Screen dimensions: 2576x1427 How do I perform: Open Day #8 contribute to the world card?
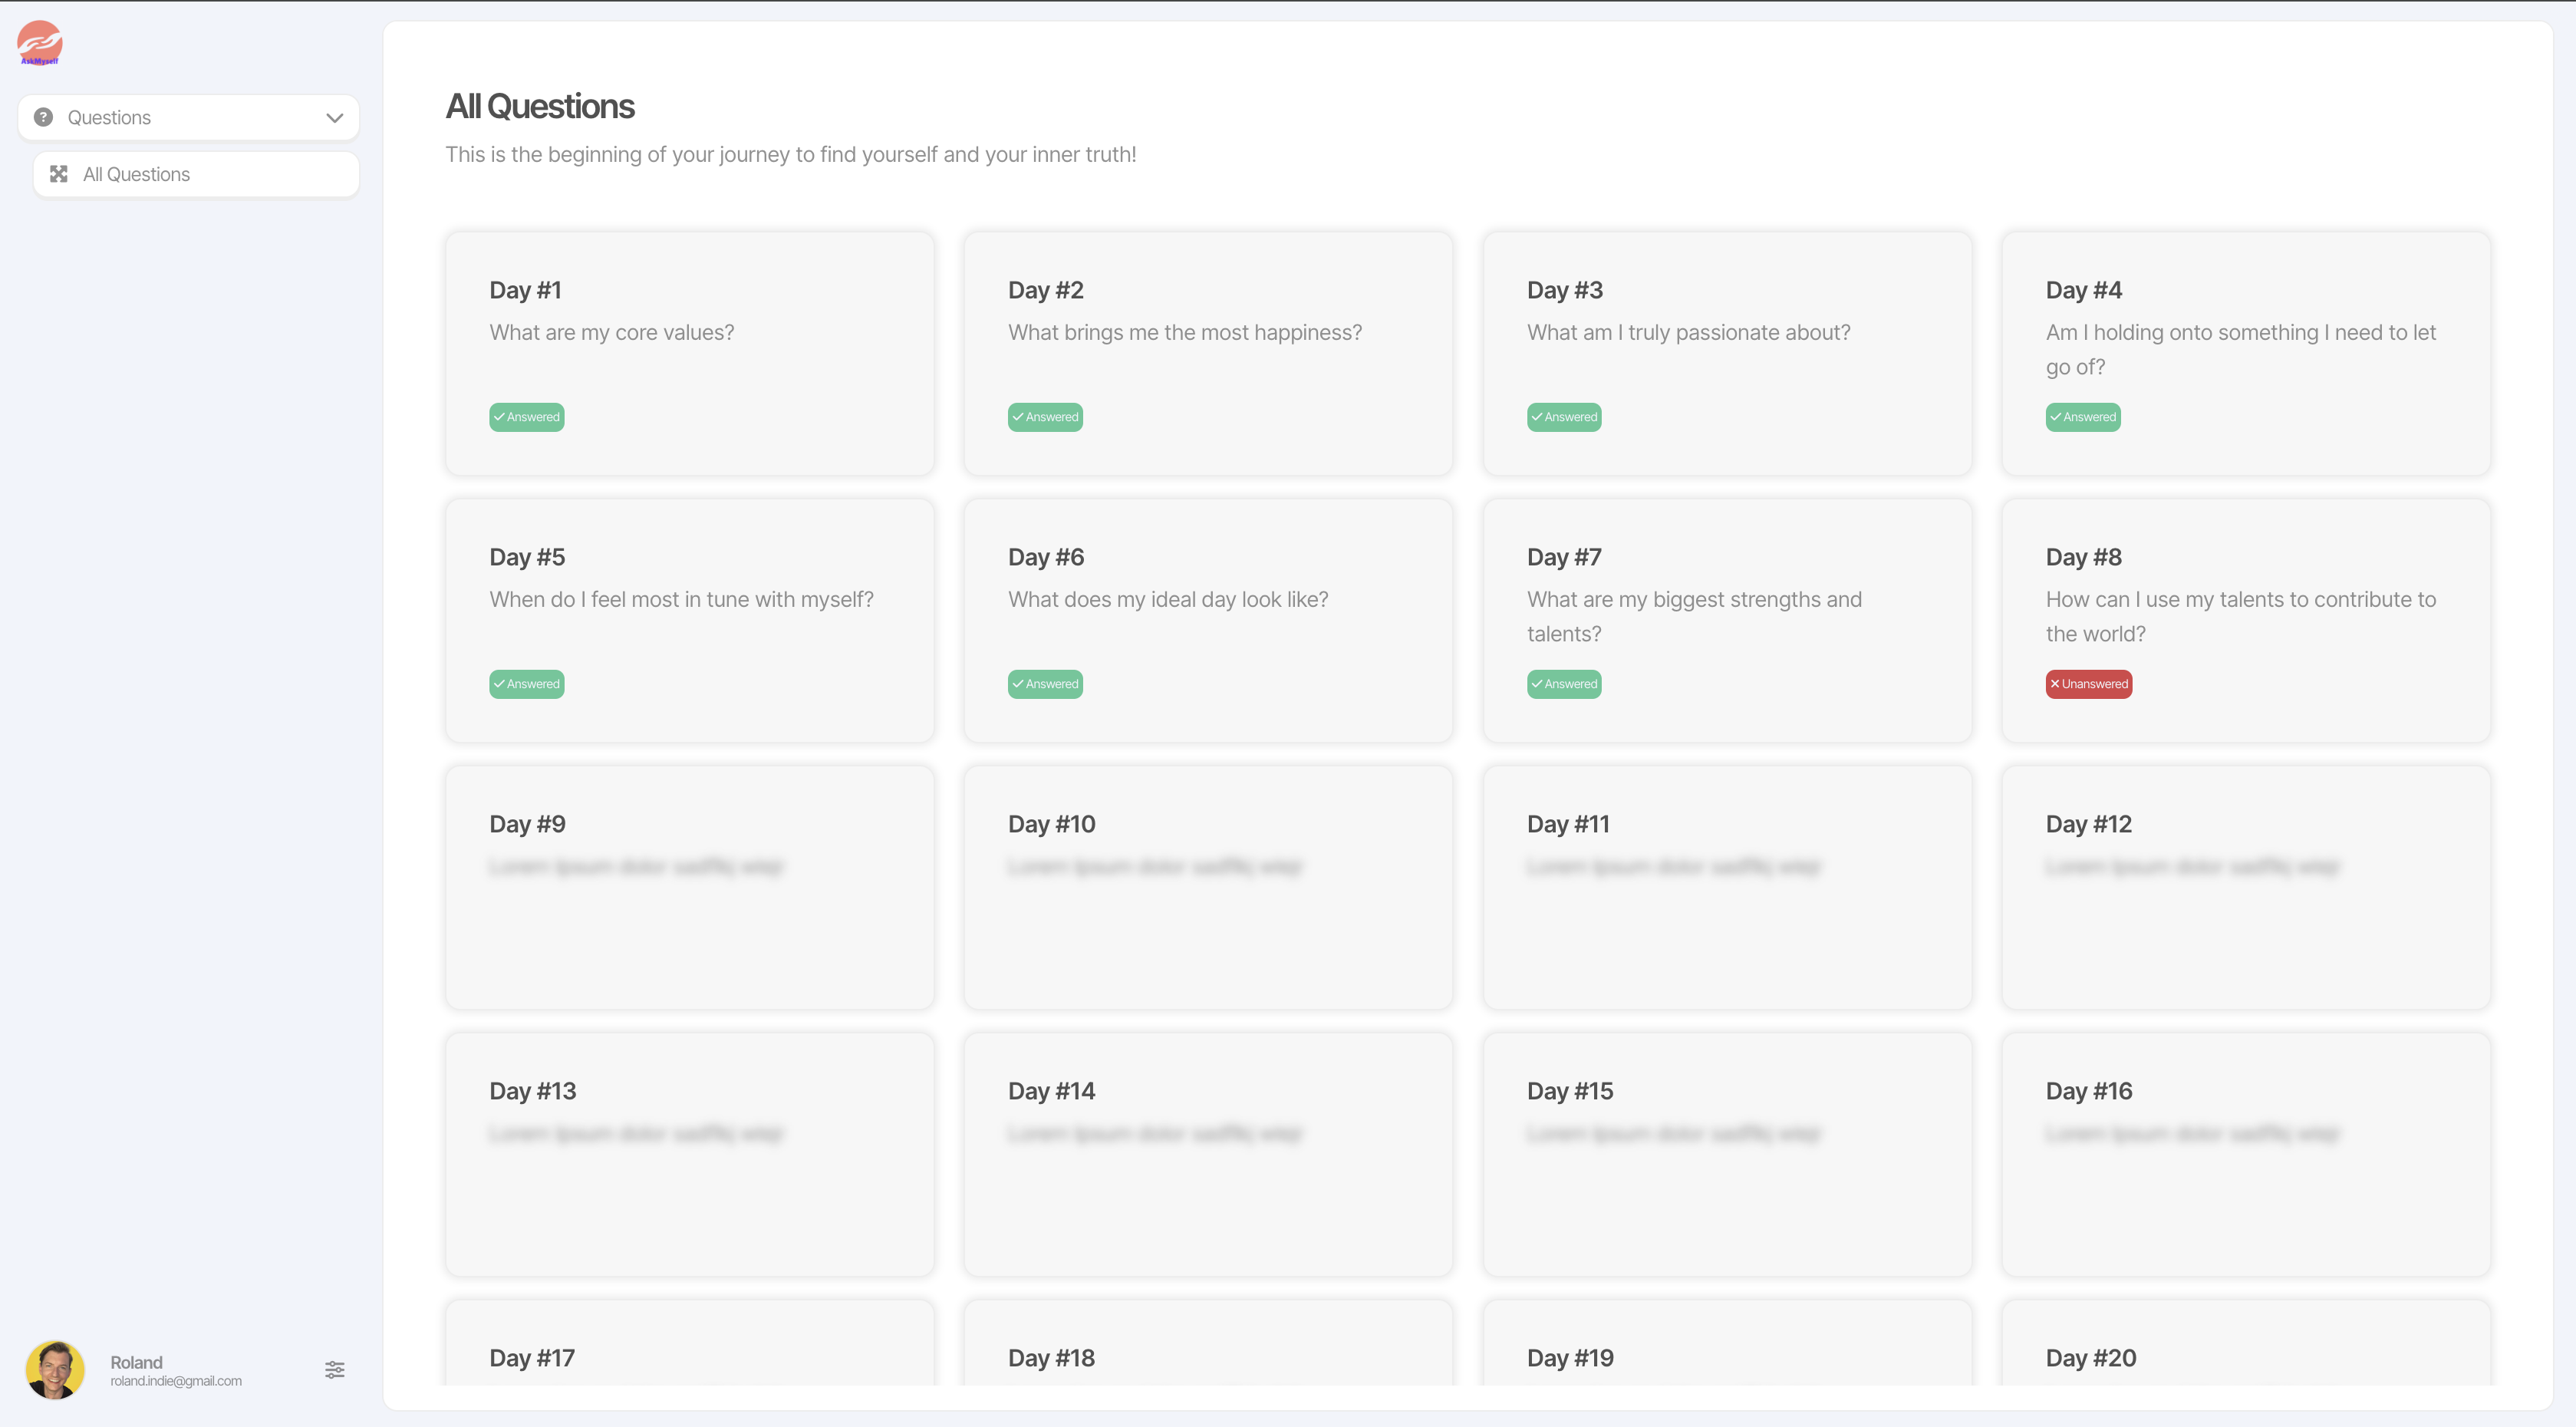click(x=2245, y=620)
